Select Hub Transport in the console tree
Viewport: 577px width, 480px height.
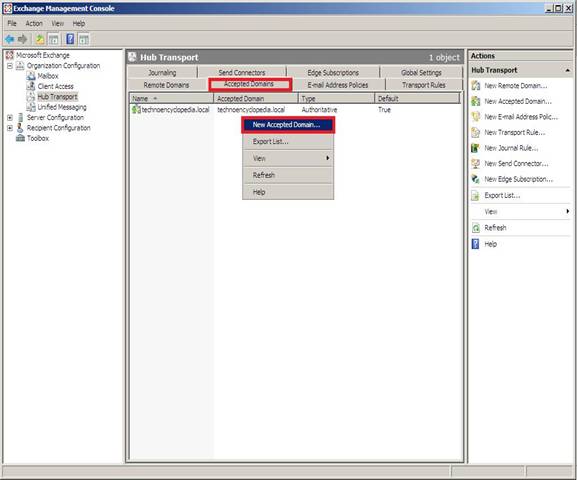point(57,97)
